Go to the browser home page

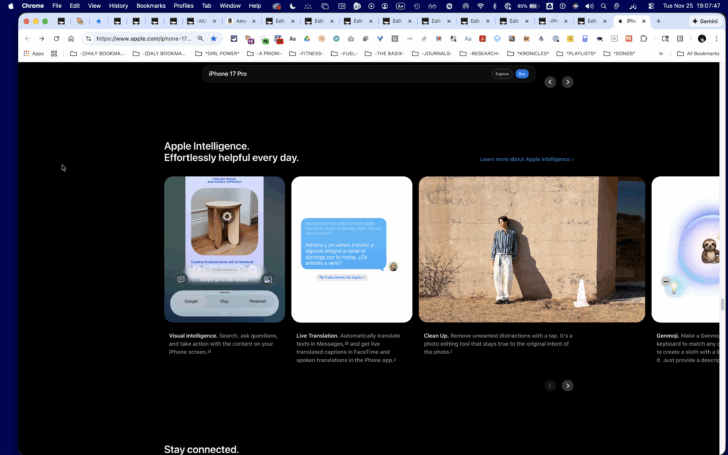point(71,39)
